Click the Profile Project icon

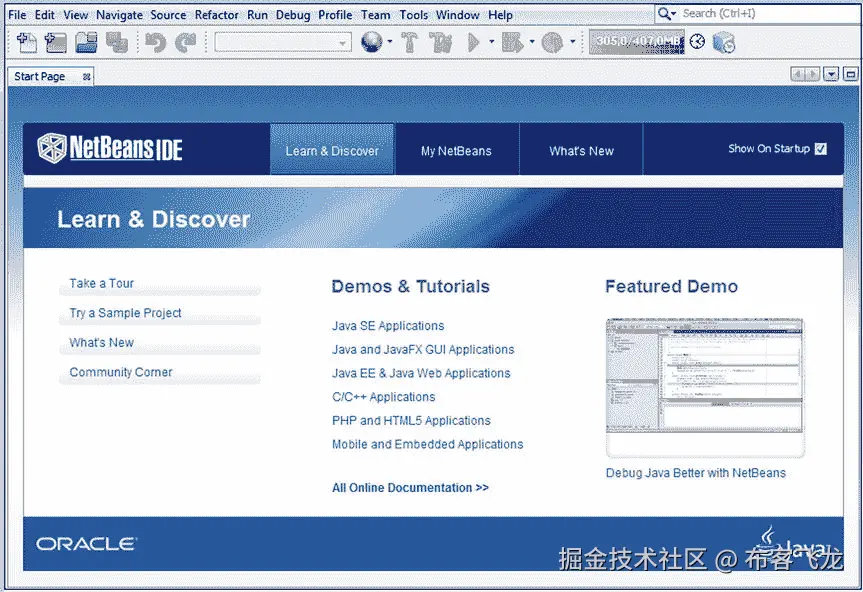[x=552, y=42]
